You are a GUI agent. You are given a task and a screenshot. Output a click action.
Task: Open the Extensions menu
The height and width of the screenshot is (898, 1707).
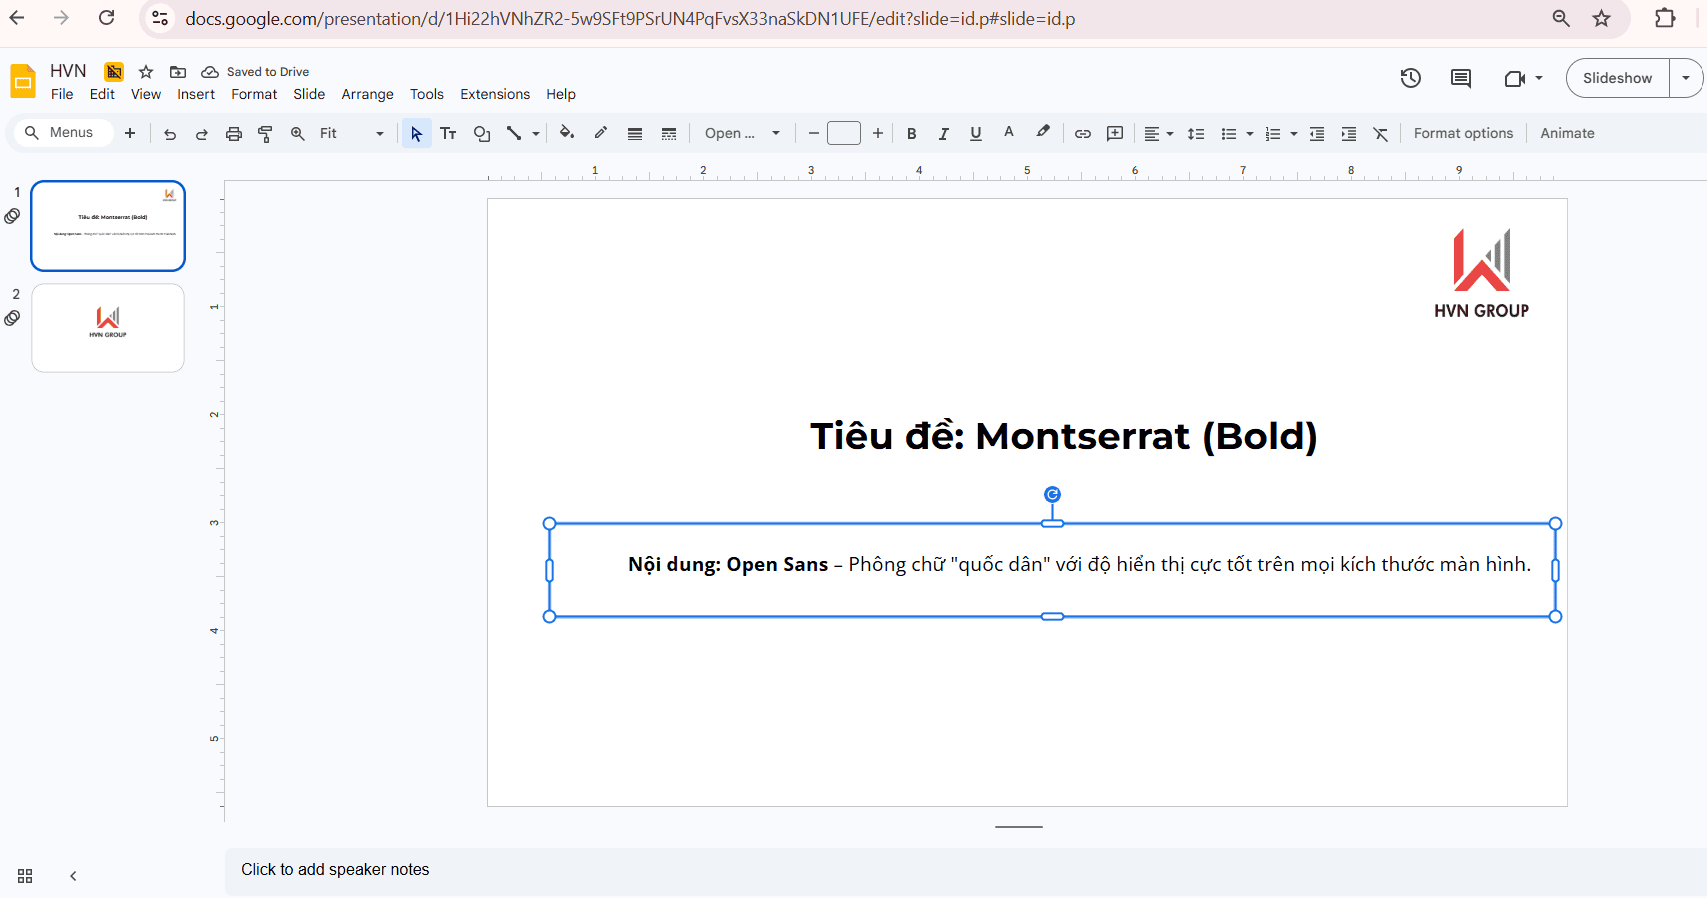[495, 94]
